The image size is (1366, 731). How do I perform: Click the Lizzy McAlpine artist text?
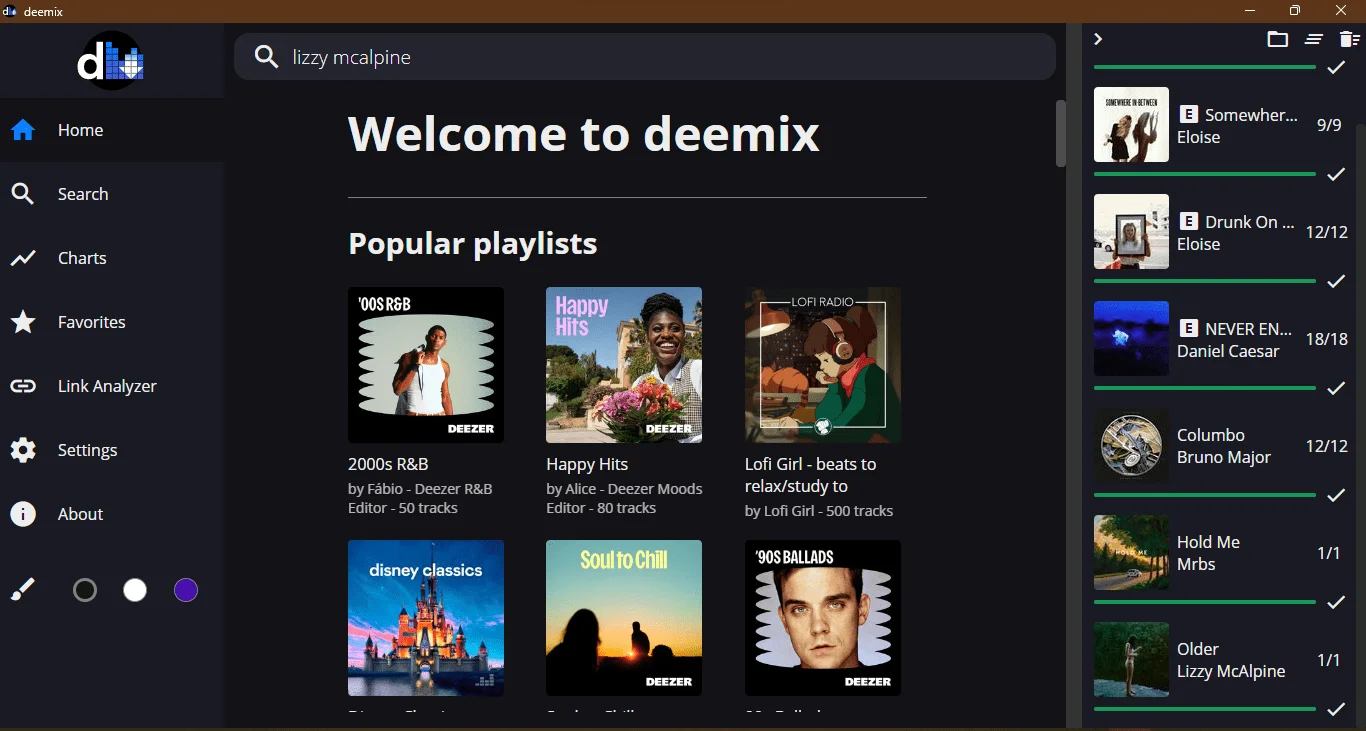coord(1231,671)
